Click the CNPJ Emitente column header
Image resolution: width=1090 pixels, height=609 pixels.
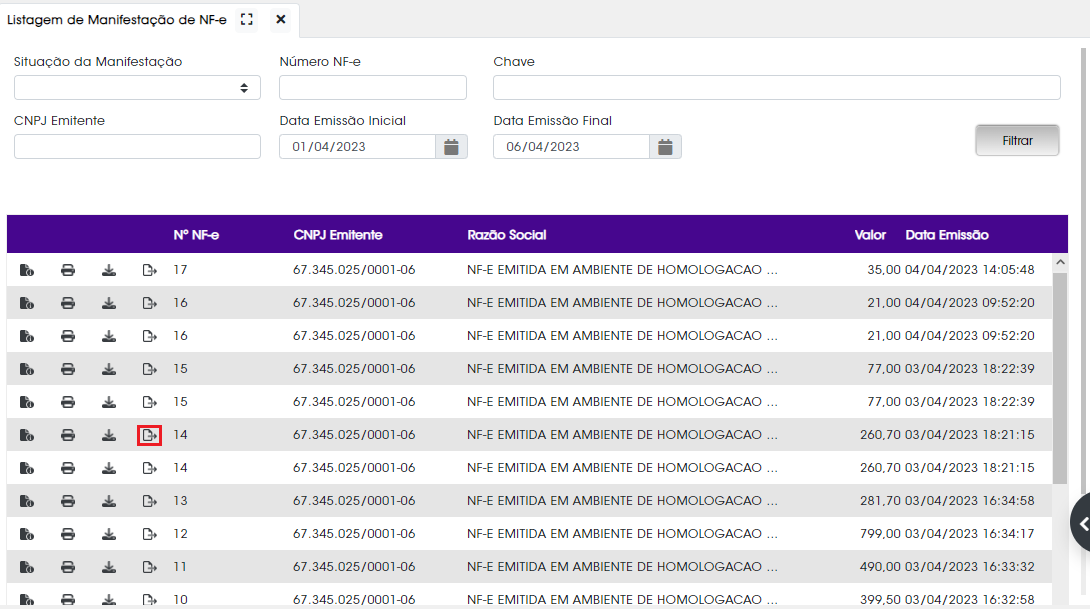(338, 235)
